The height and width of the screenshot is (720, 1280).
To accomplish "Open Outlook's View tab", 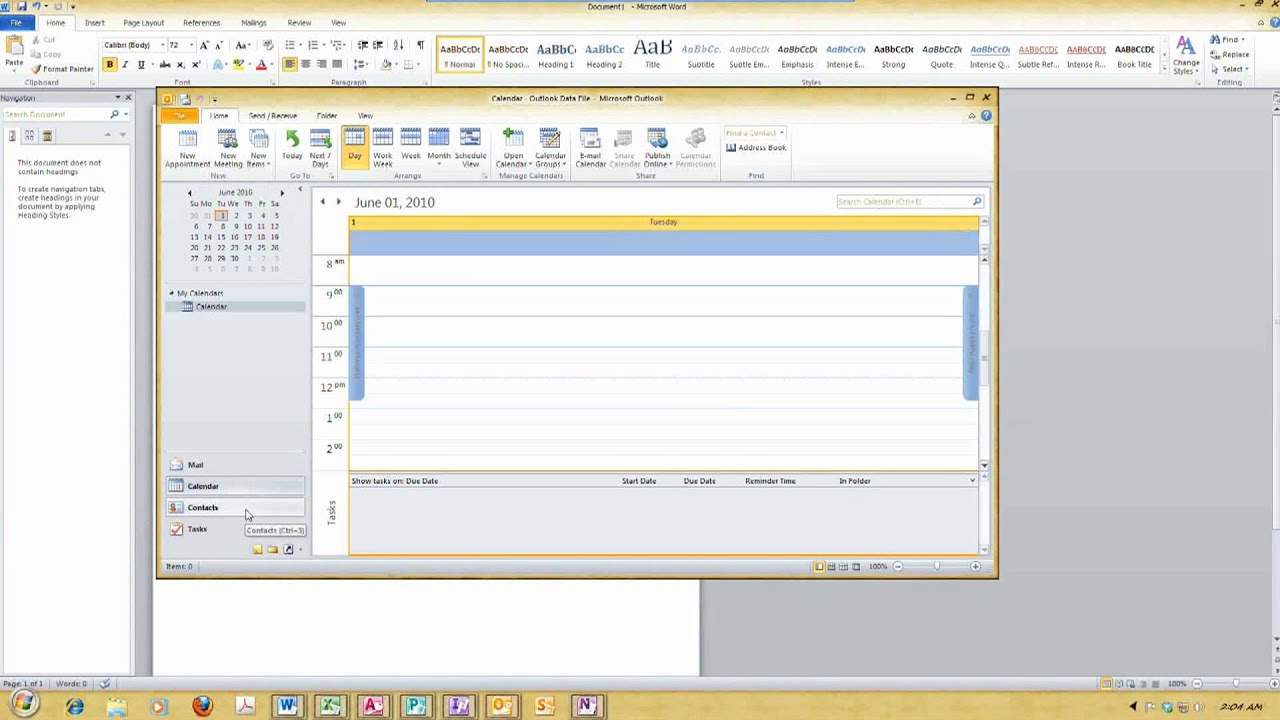I will 365,116.
